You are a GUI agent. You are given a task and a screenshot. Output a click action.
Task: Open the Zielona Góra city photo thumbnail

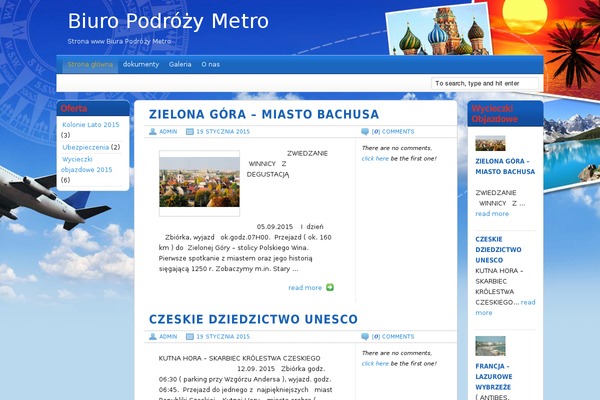click(199, 183)
